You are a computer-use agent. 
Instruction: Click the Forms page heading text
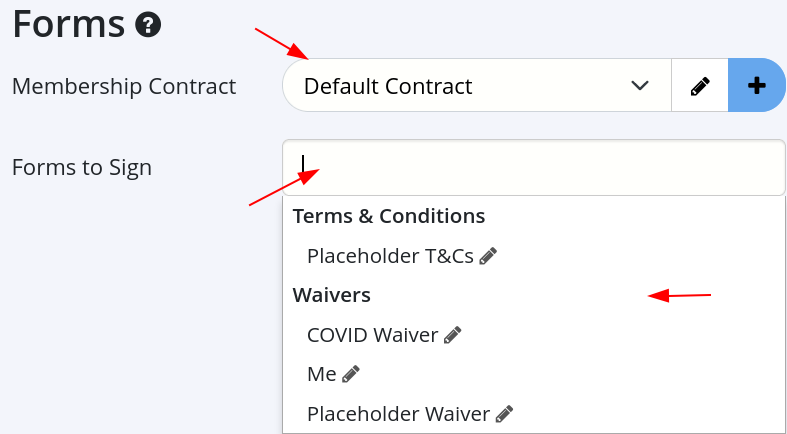(x=68, y=24)
